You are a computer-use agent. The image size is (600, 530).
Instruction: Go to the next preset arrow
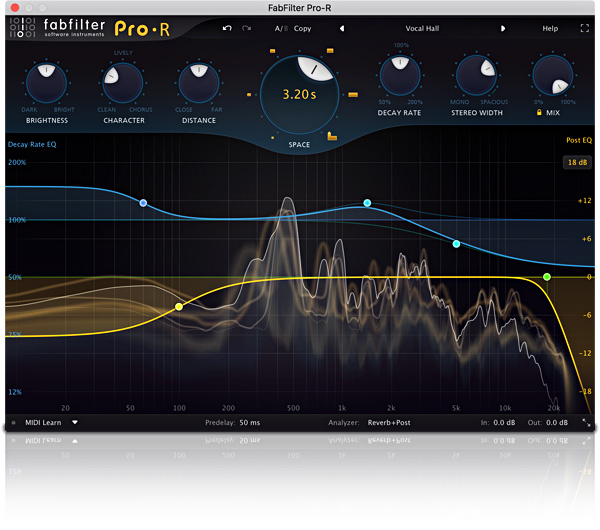click(x=503, y=28)
